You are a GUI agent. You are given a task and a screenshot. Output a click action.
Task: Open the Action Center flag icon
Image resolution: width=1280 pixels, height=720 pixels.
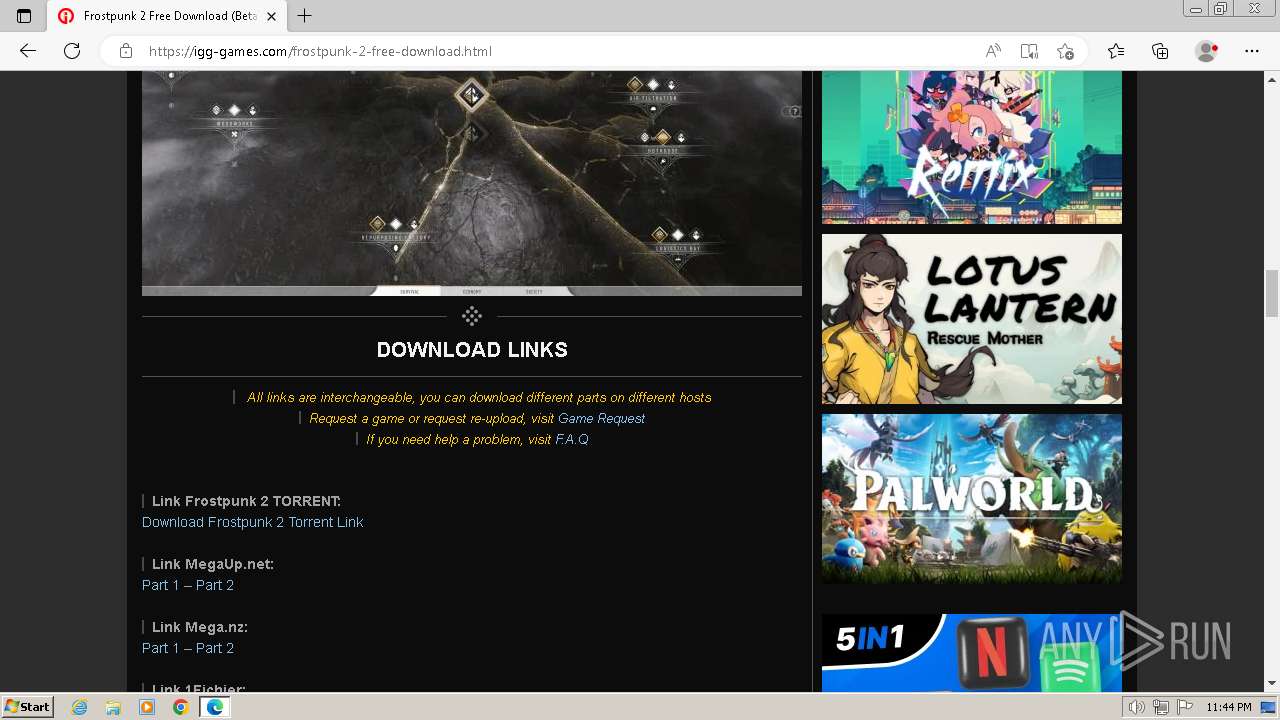point(1184,707)
